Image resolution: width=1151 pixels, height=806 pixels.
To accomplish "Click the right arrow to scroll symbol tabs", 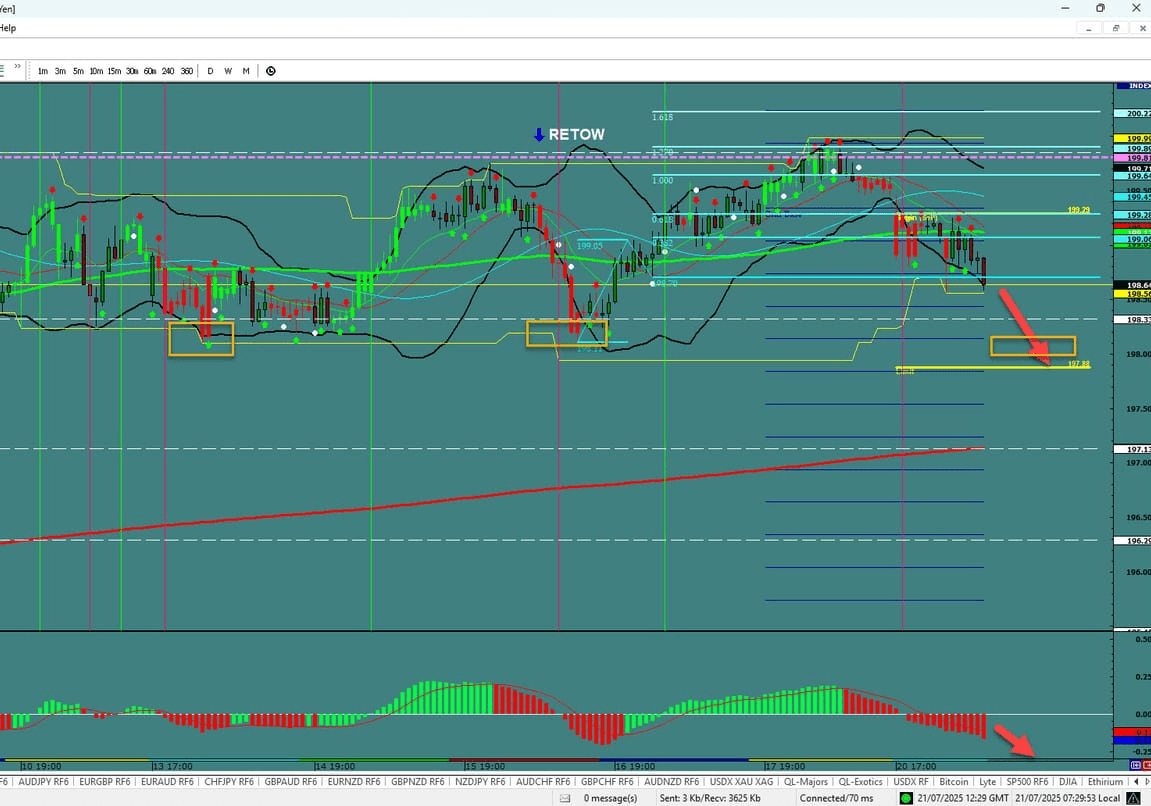I will [x=1146, y=781].
